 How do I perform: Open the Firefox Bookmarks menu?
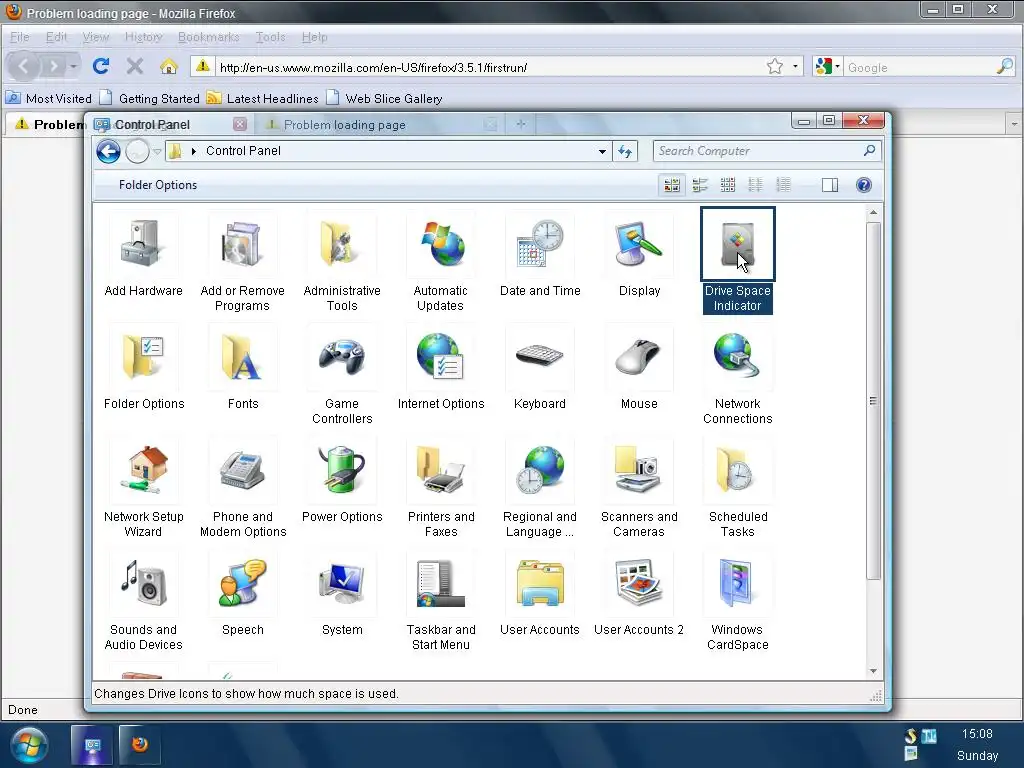coord(208,37)
